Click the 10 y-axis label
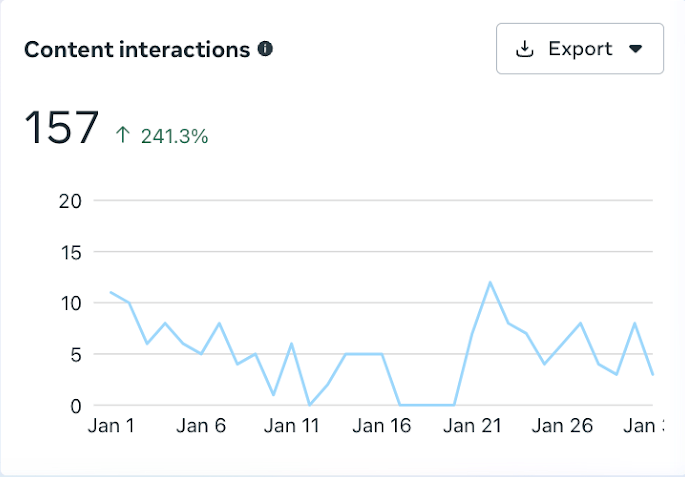689x477 pixels. coord(71,303)
